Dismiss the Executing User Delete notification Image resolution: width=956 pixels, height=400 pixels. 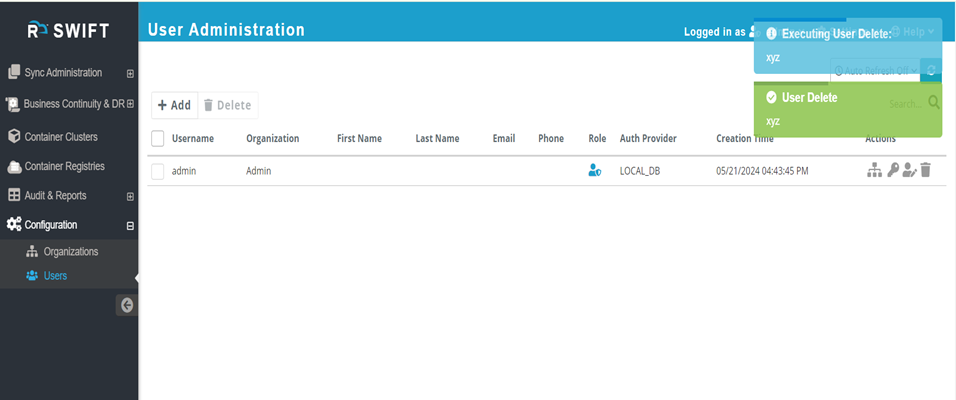pos(847,46)
